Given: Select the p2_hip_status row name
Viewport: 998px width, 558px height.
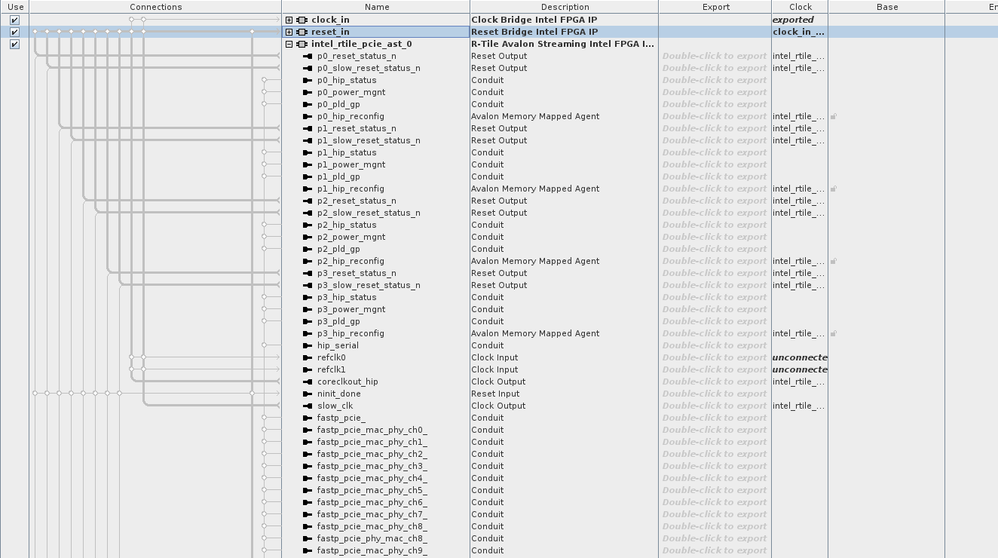Looking at the screenshot, I should pos(346,225).
